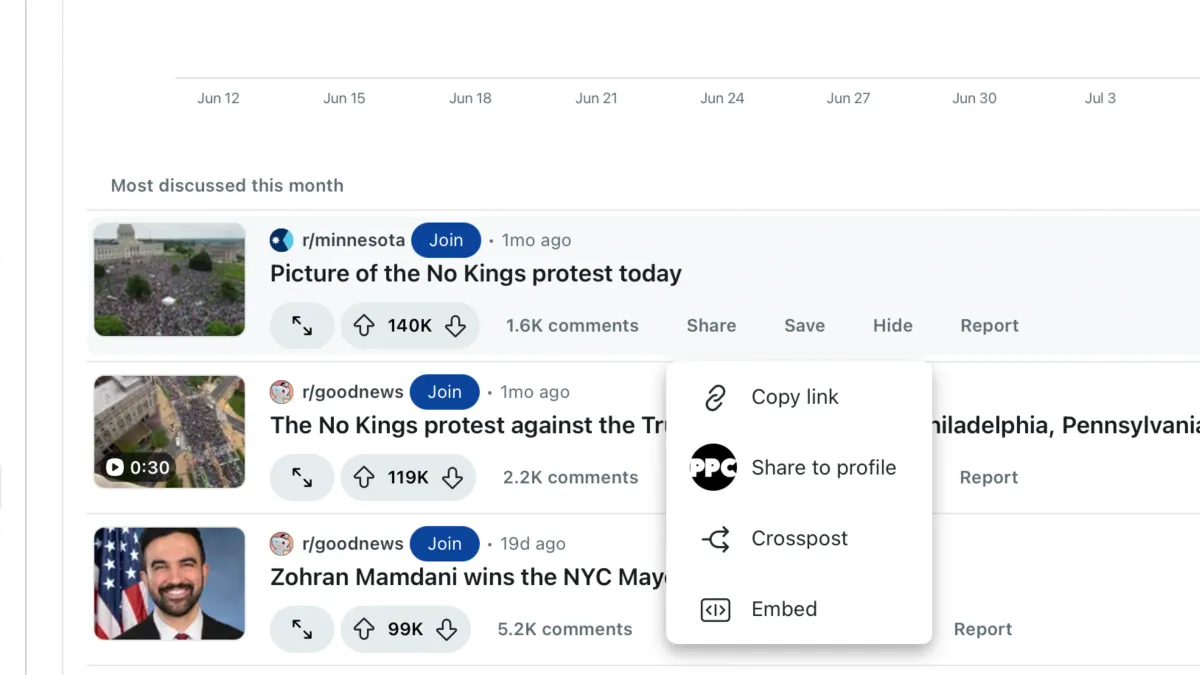The width and height of the screenshot is (1200, 675).
Task: Click the Jun 21 timeline marker
Action: tap(596, 97)
